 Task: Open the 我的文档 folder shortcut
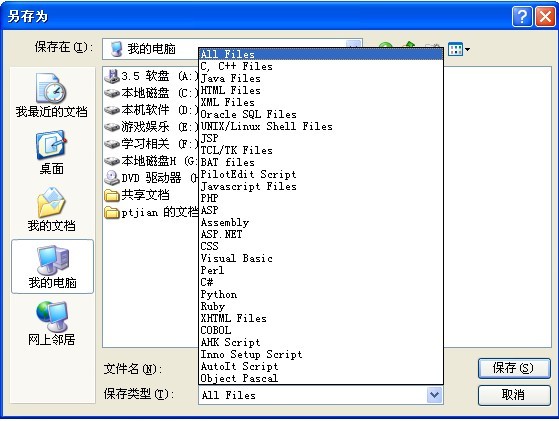pyautogui.click(x=51, y=210)
